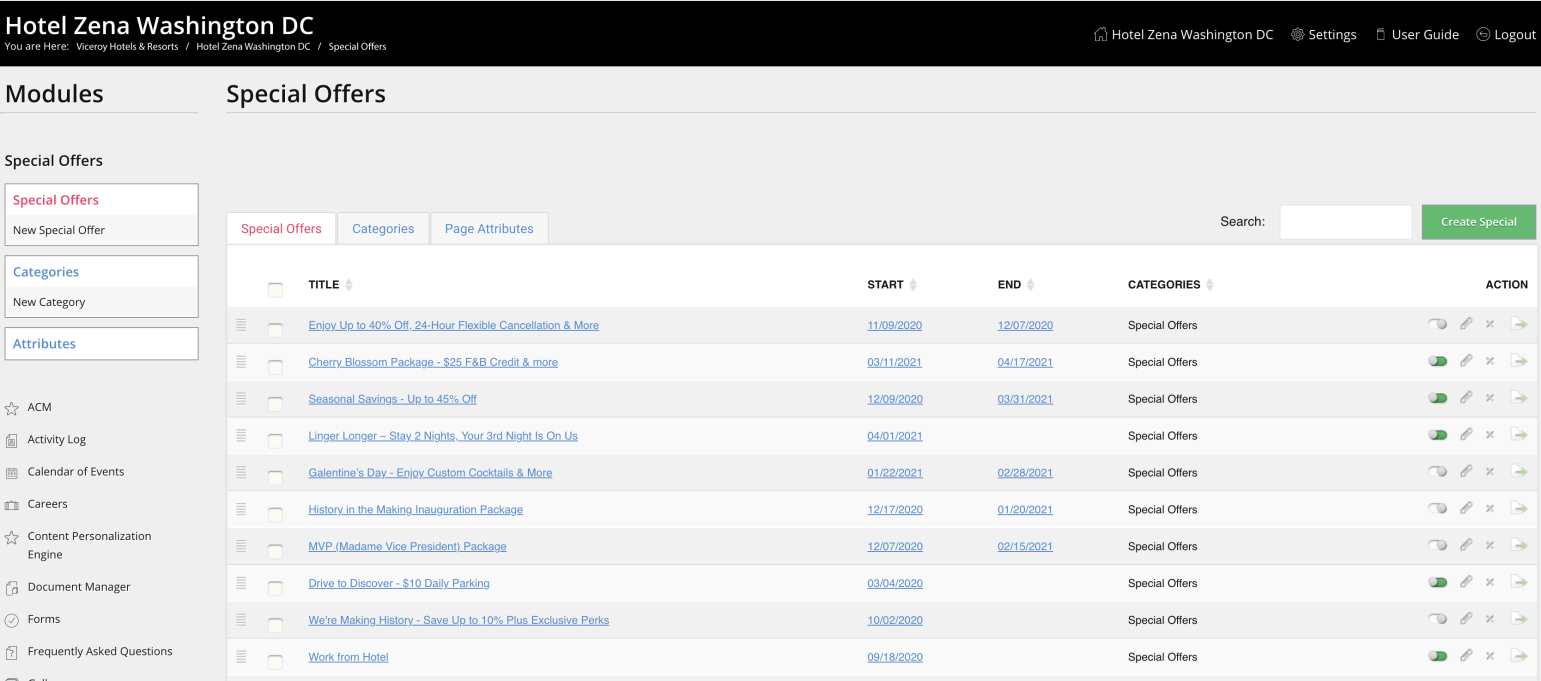The width and height of the screenshot is (1541, 681).
Task: Sort by Categories column arrows
Action: coord(1210,285)
